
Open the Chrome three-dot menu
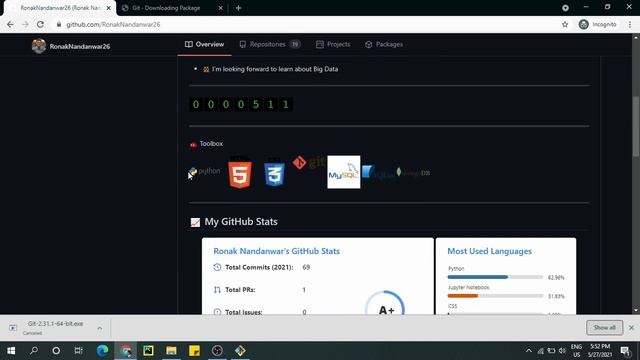click(x=630, y=24)
